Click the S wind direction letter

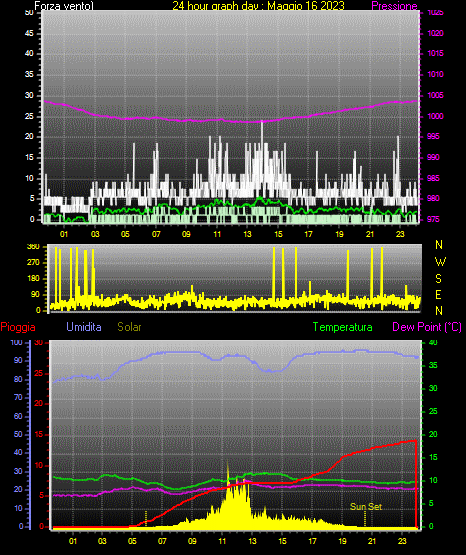click(x=438, y=279)
